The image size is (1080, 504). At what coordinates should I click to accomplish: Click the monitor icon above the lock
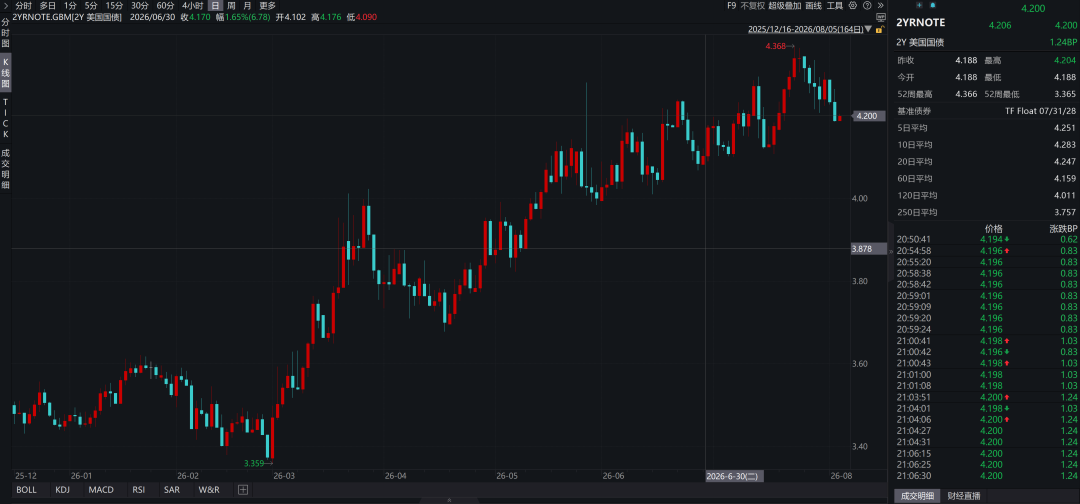[880, 17]
